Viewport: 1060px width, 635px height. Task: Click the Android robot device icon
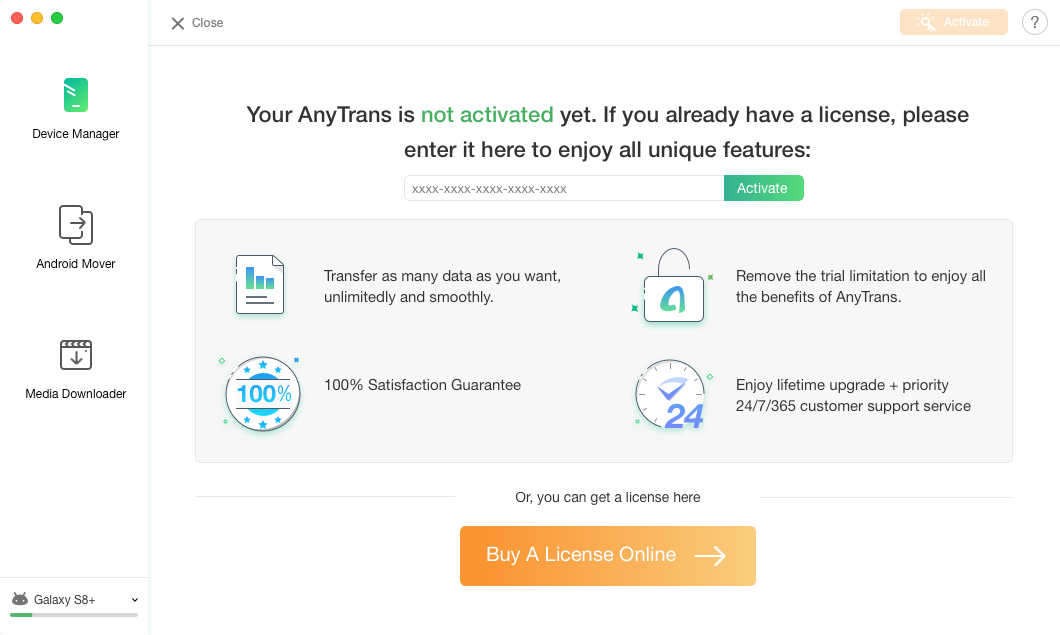tap(20, 598)
